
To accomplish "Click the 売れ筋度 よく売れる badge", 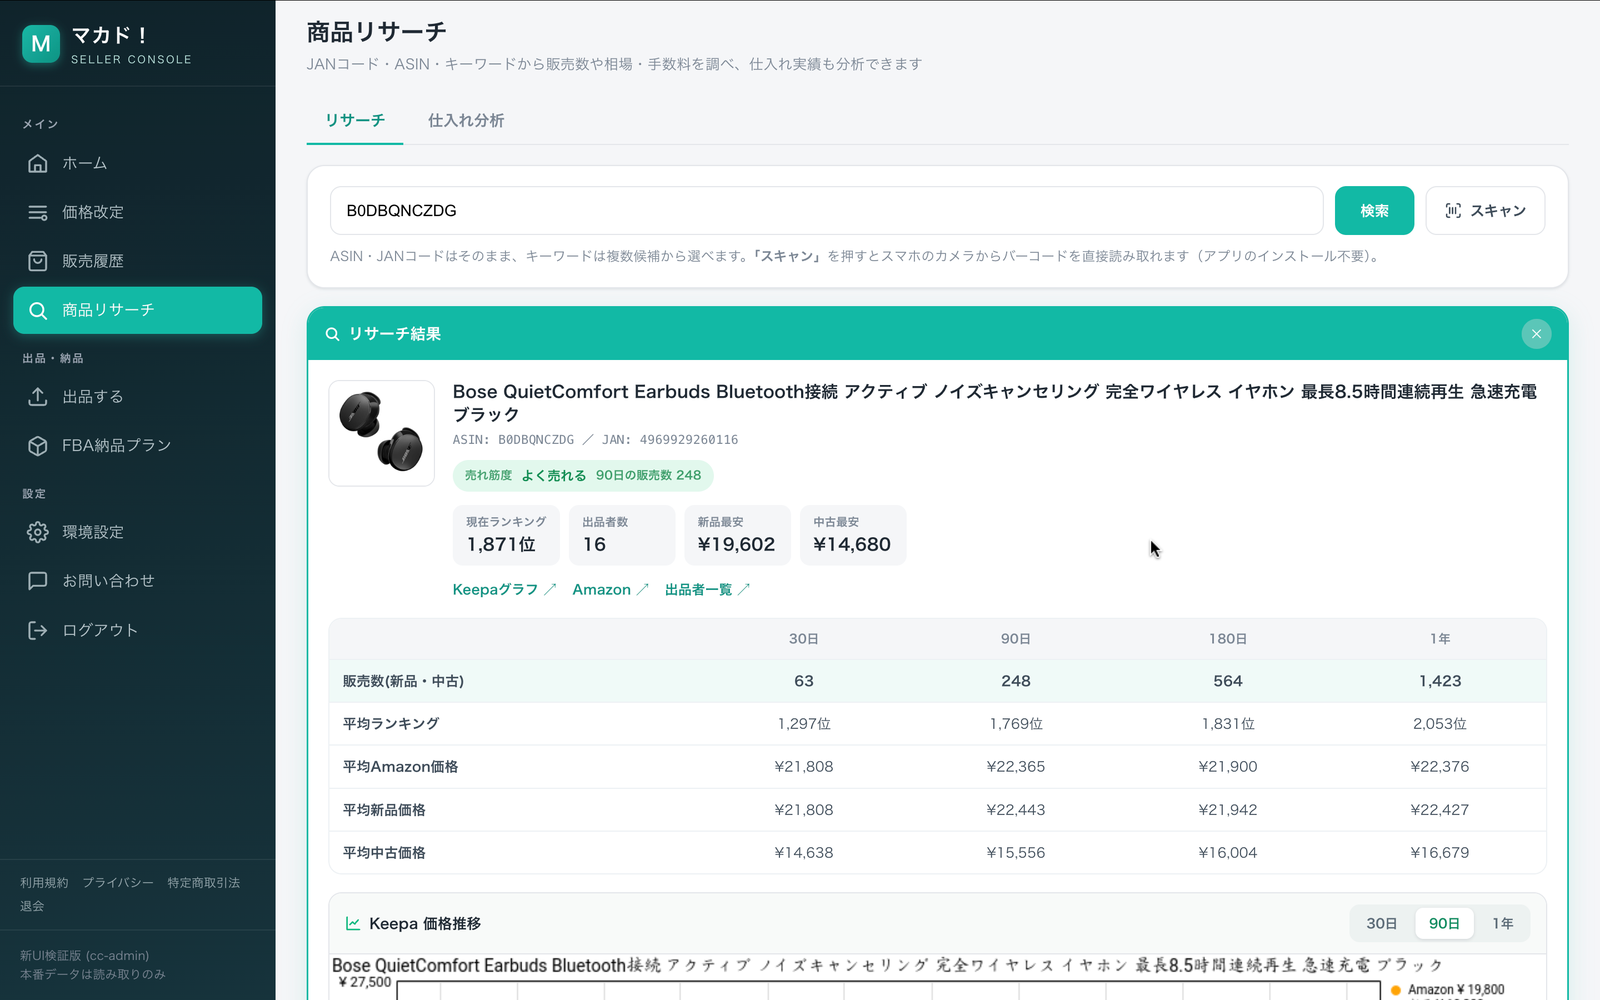I will pos(583,476).
